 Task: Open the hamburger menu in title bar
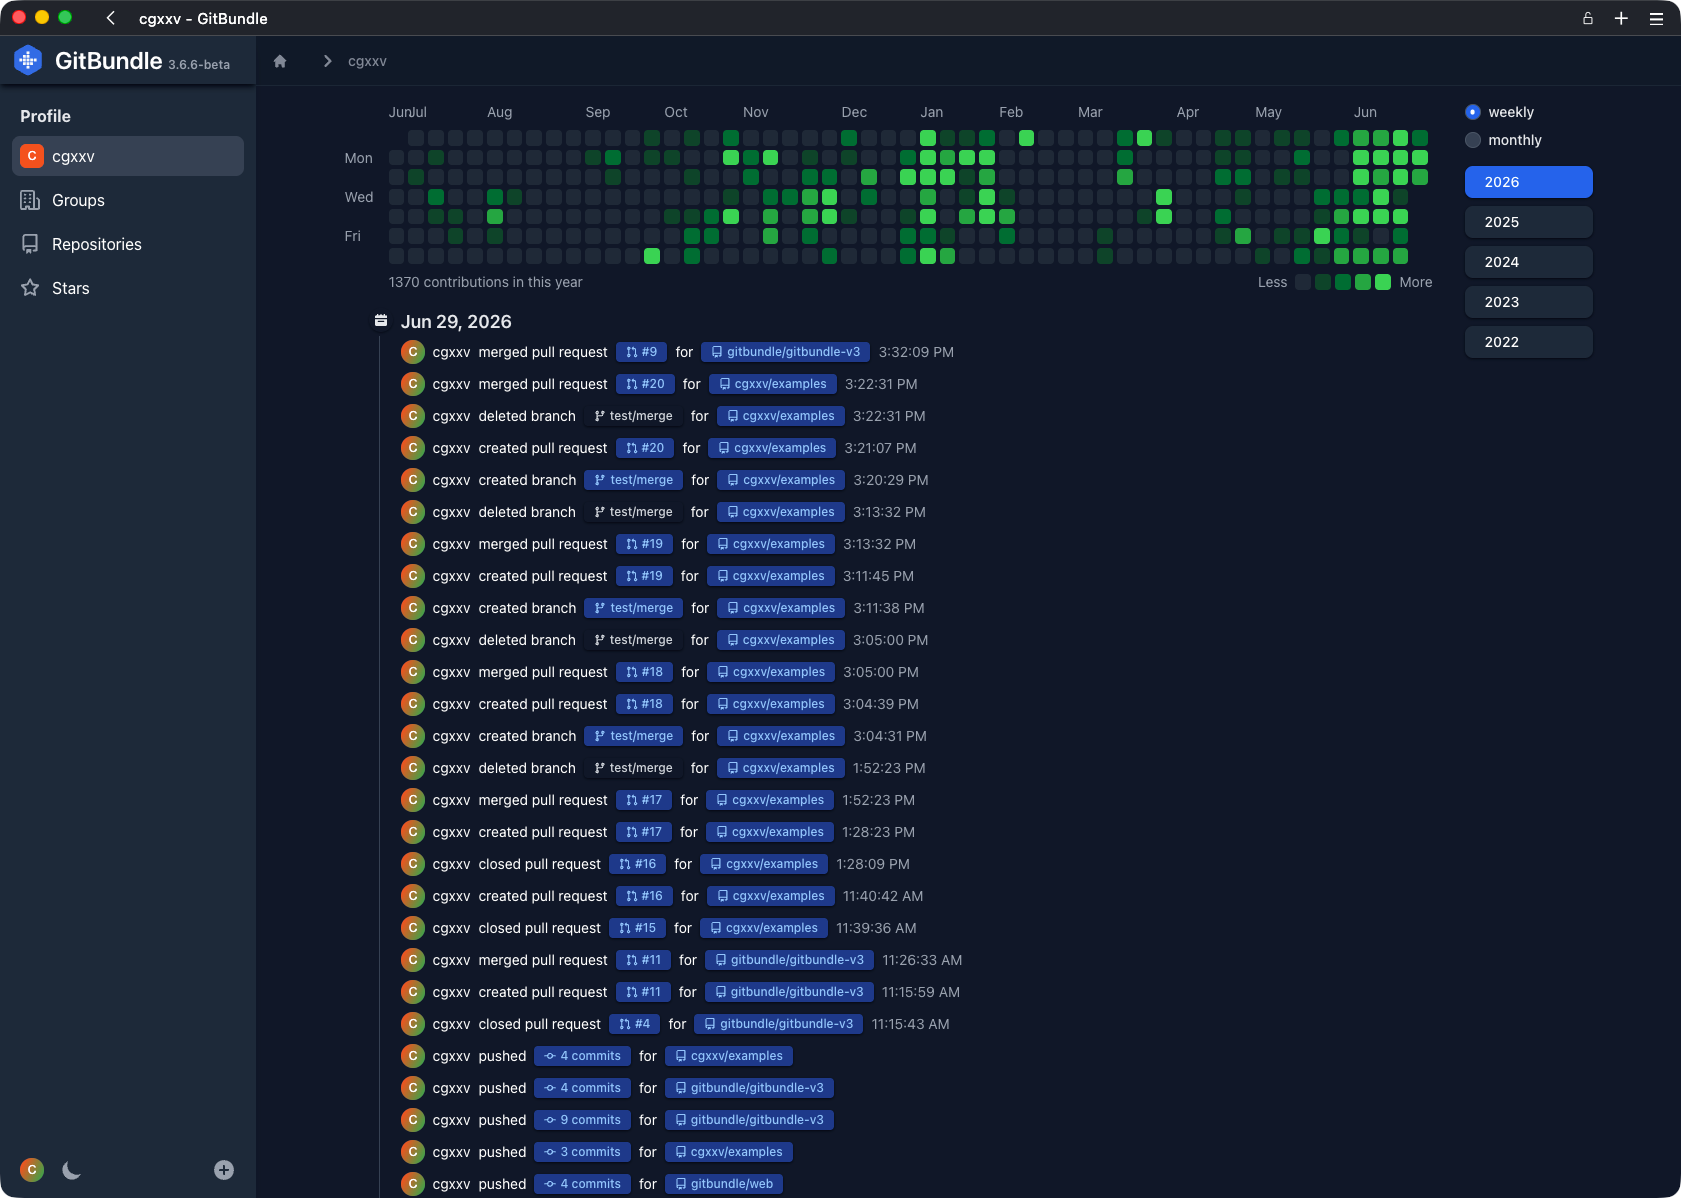(x=1656, y=18)
